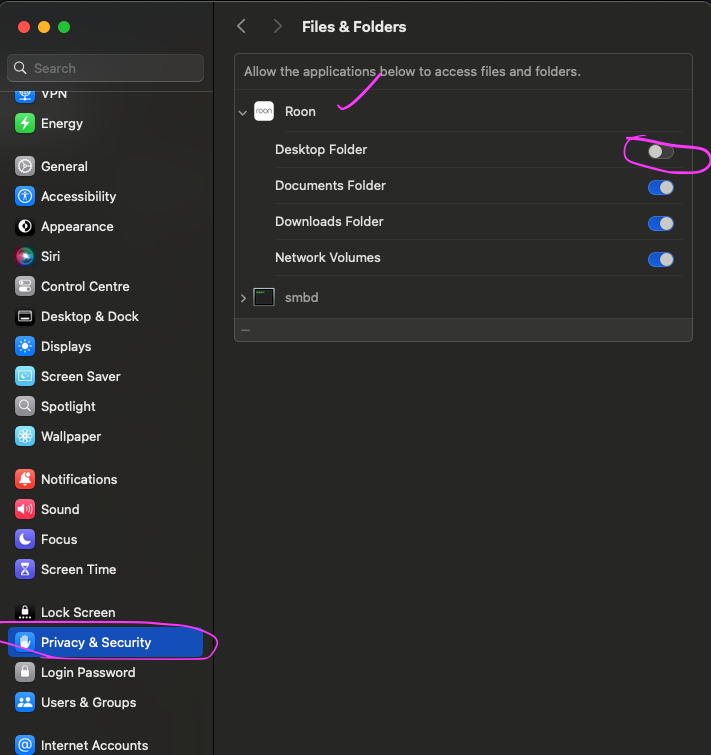Go back using the back arrow

pos(241,27)
